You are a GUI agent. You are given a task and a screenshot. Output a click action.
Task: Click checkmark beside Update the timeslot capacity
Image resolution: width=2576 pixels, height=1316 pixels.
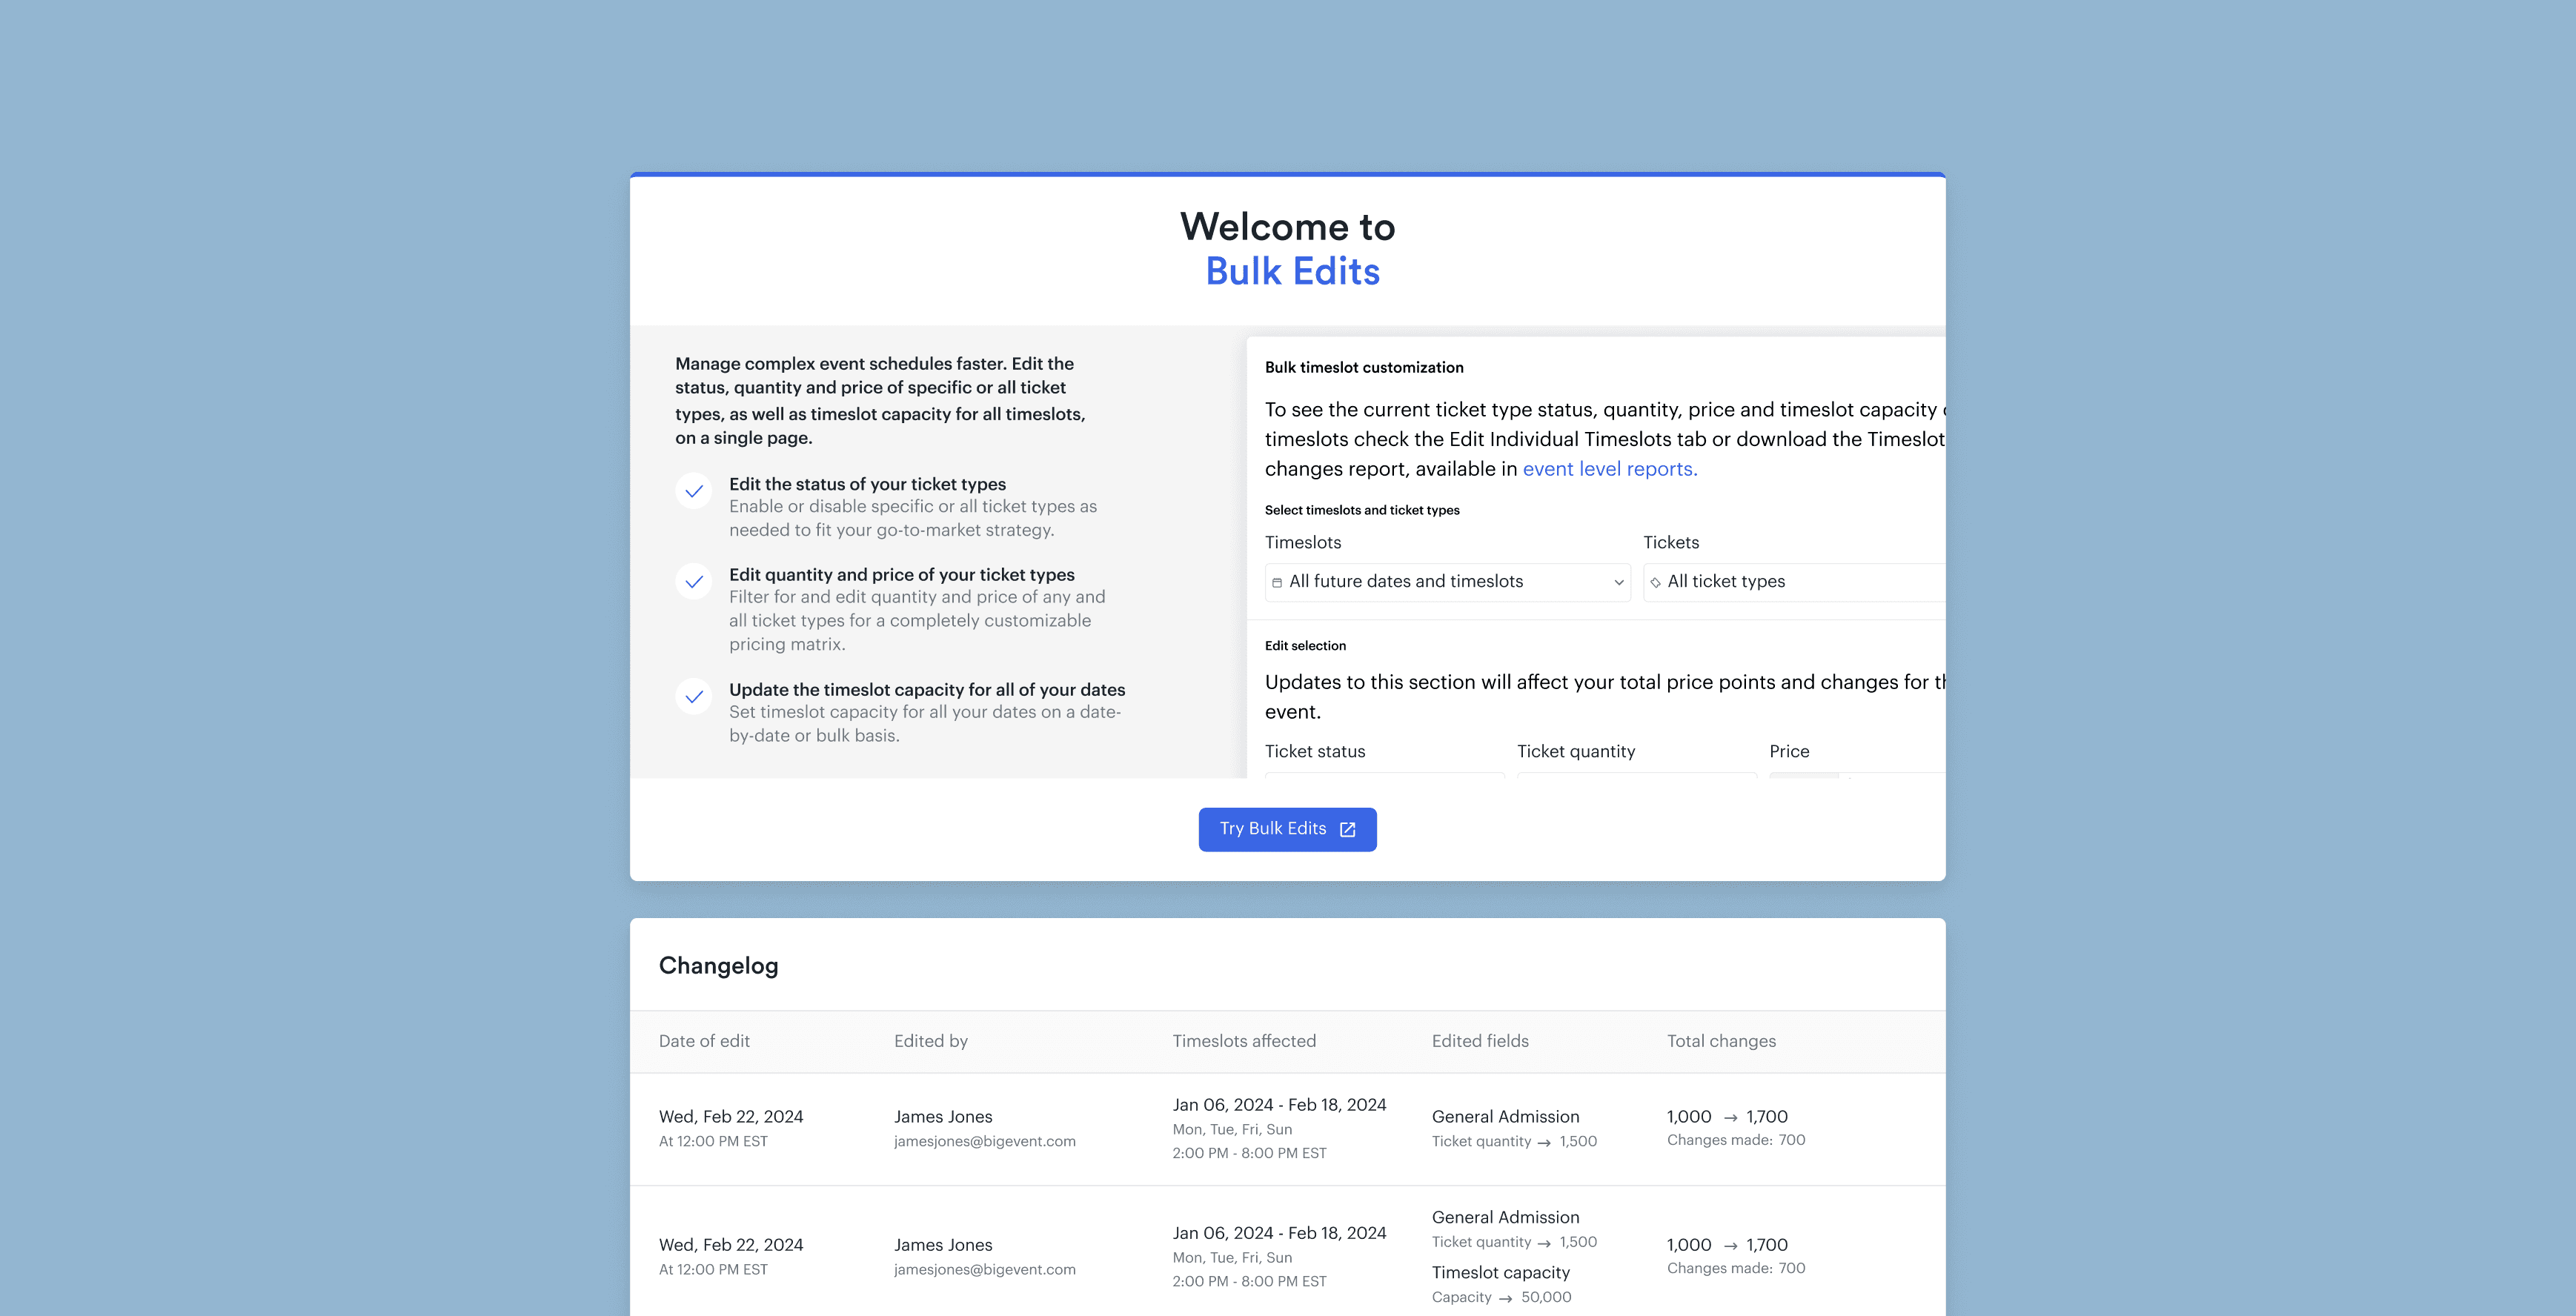point(693,697)
